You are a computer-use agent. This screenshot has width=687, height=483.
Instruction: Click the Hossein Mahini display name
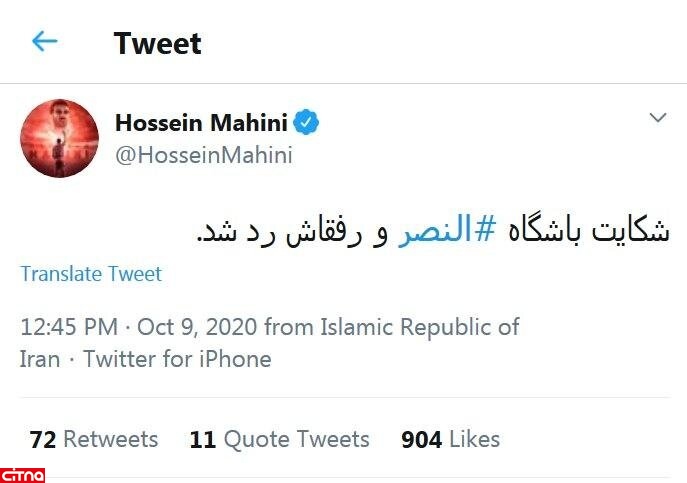coord(201,123)
